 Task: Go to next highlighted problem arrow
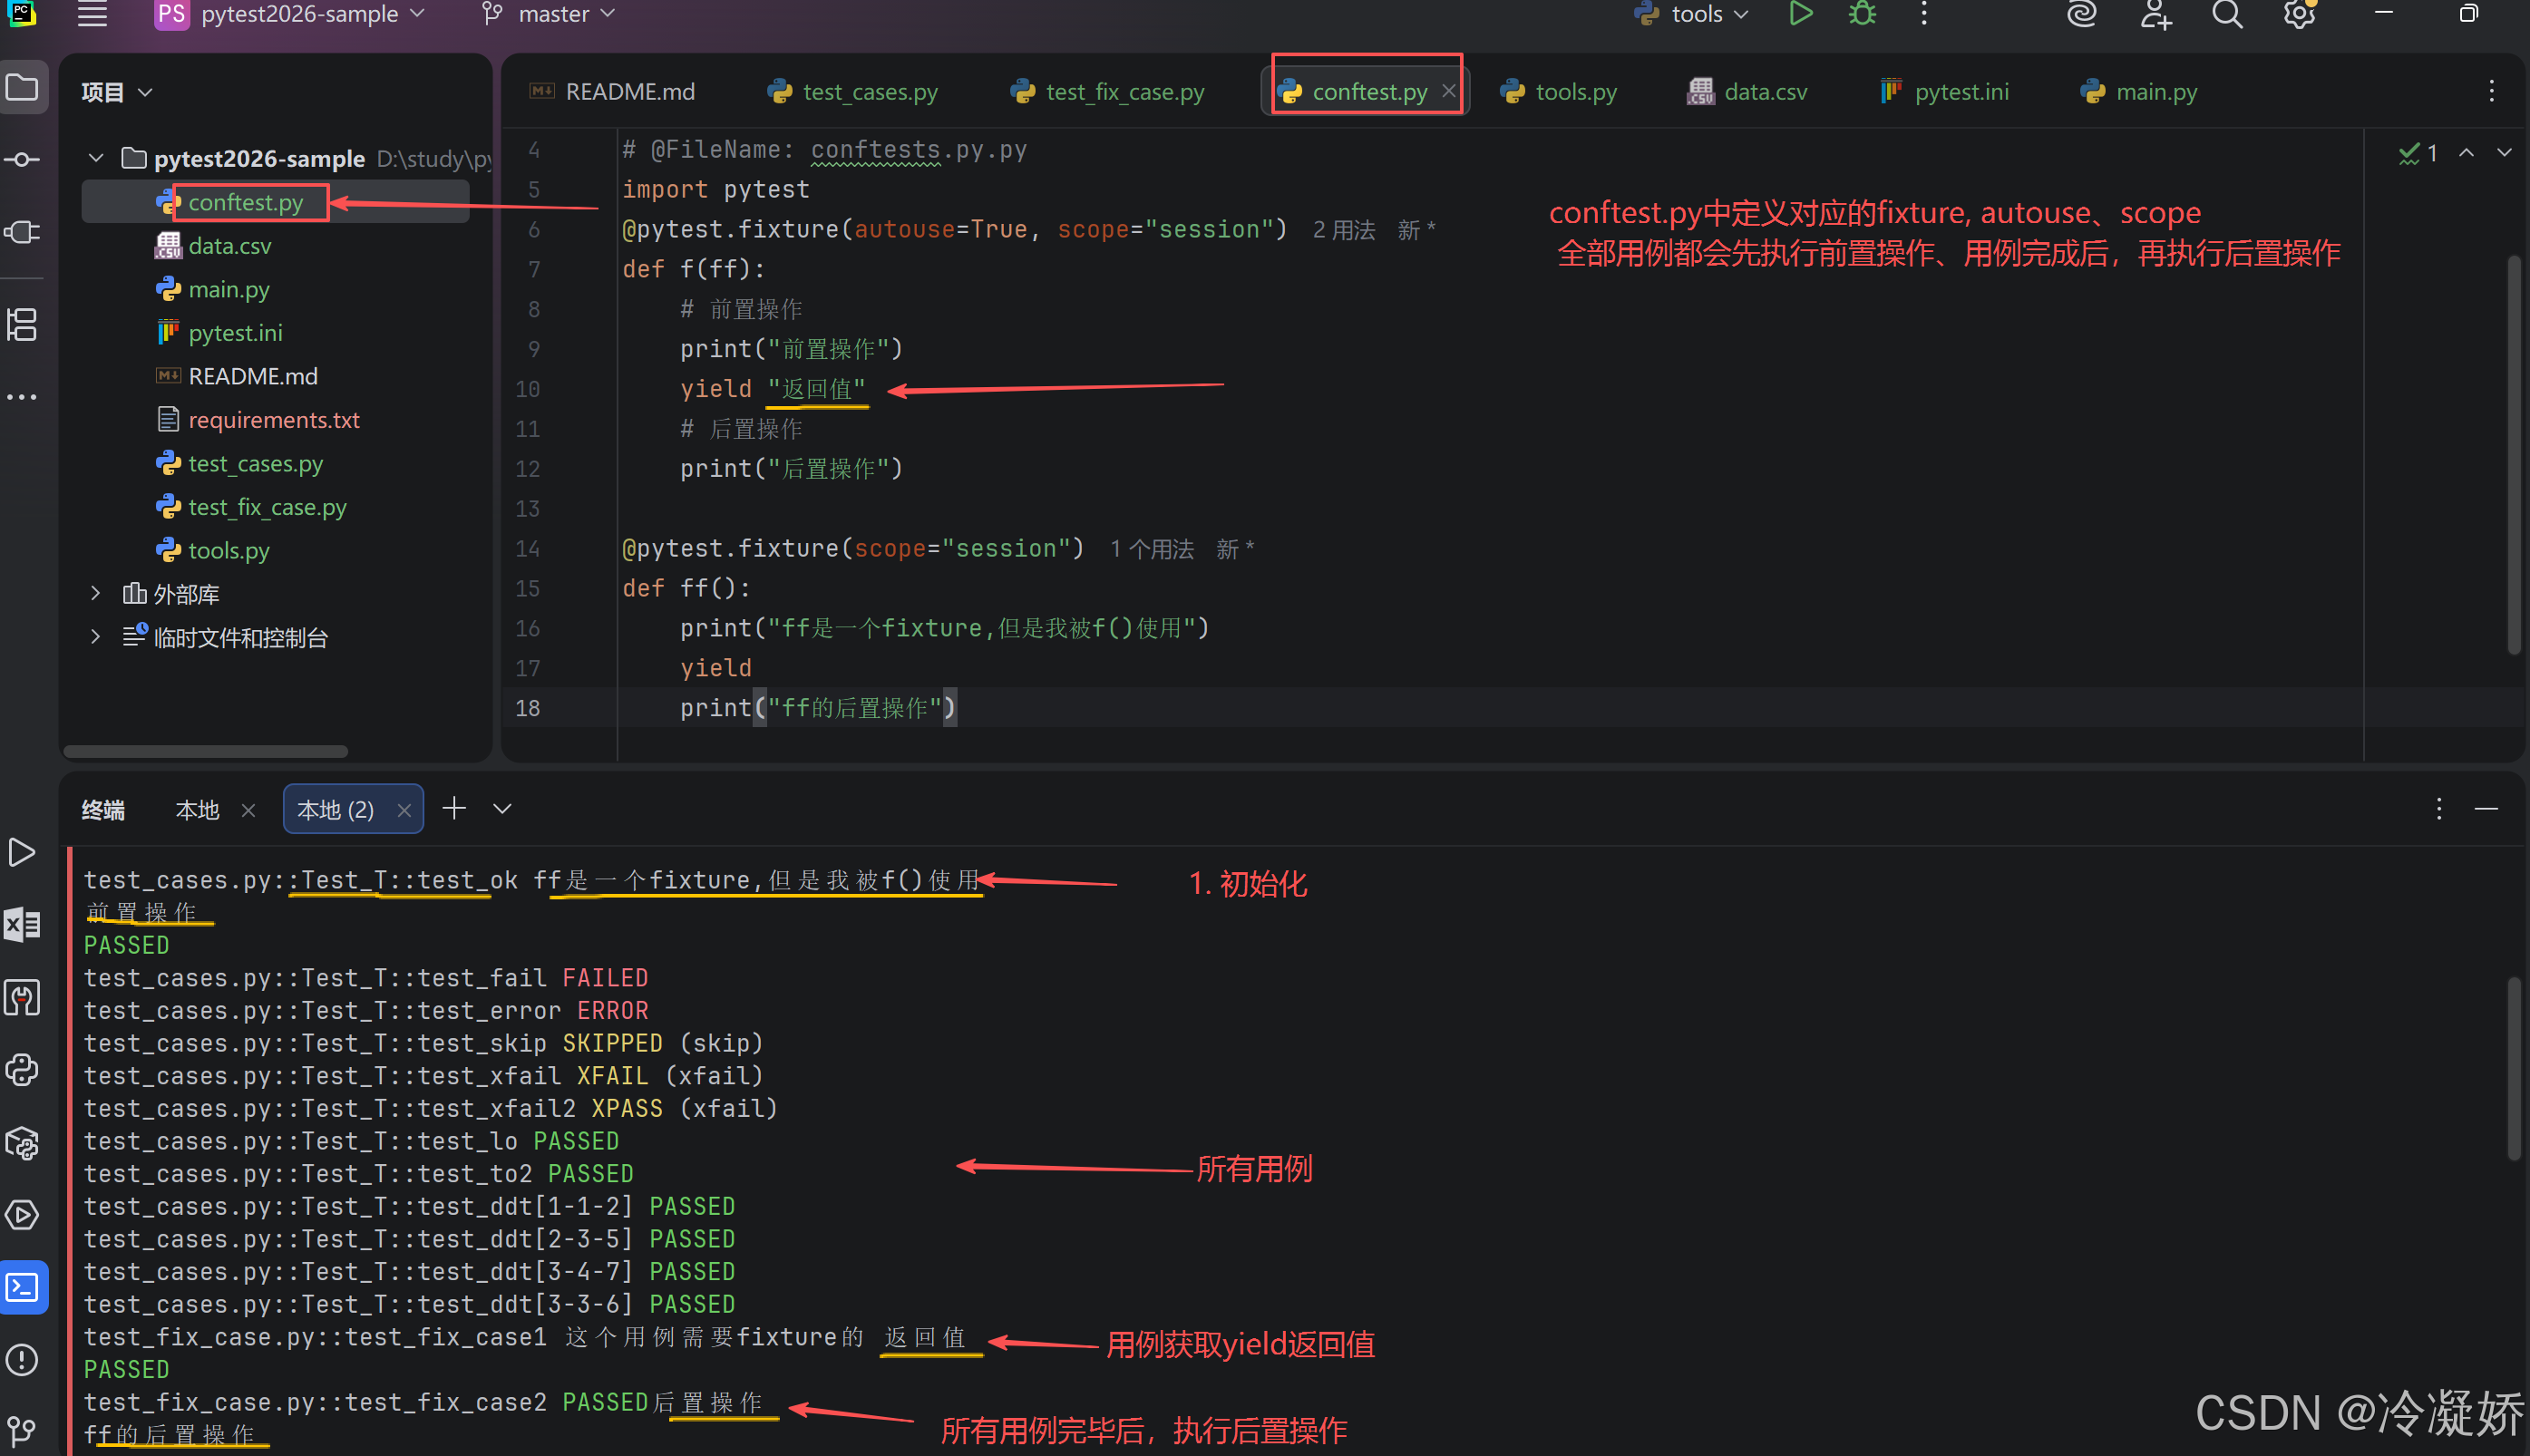point(2504,153)
